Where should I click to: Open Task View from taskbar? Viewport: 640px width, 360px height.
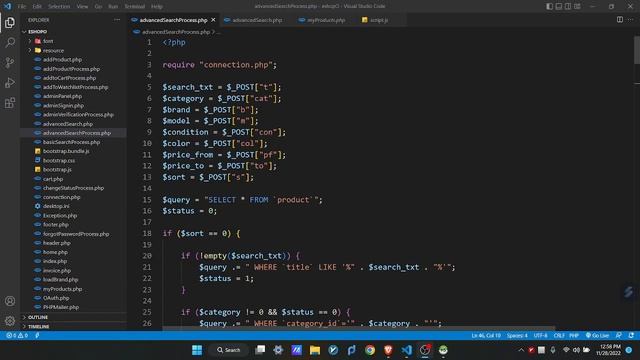click(260, 350)
